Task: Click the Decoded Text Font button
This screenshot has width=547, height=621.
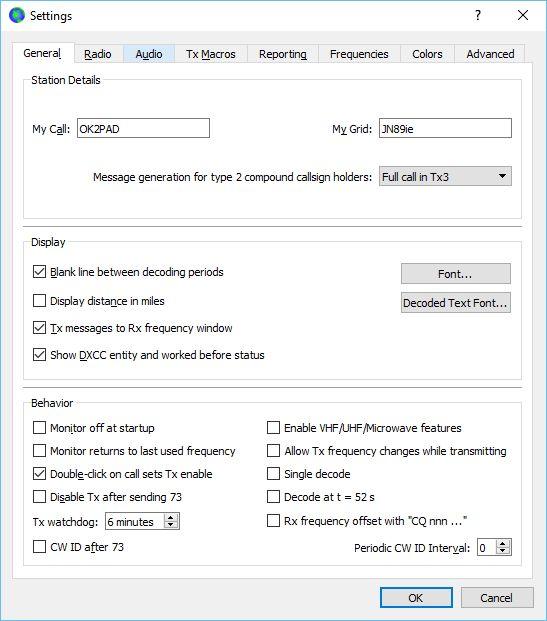Action: [x=456, y=303]
